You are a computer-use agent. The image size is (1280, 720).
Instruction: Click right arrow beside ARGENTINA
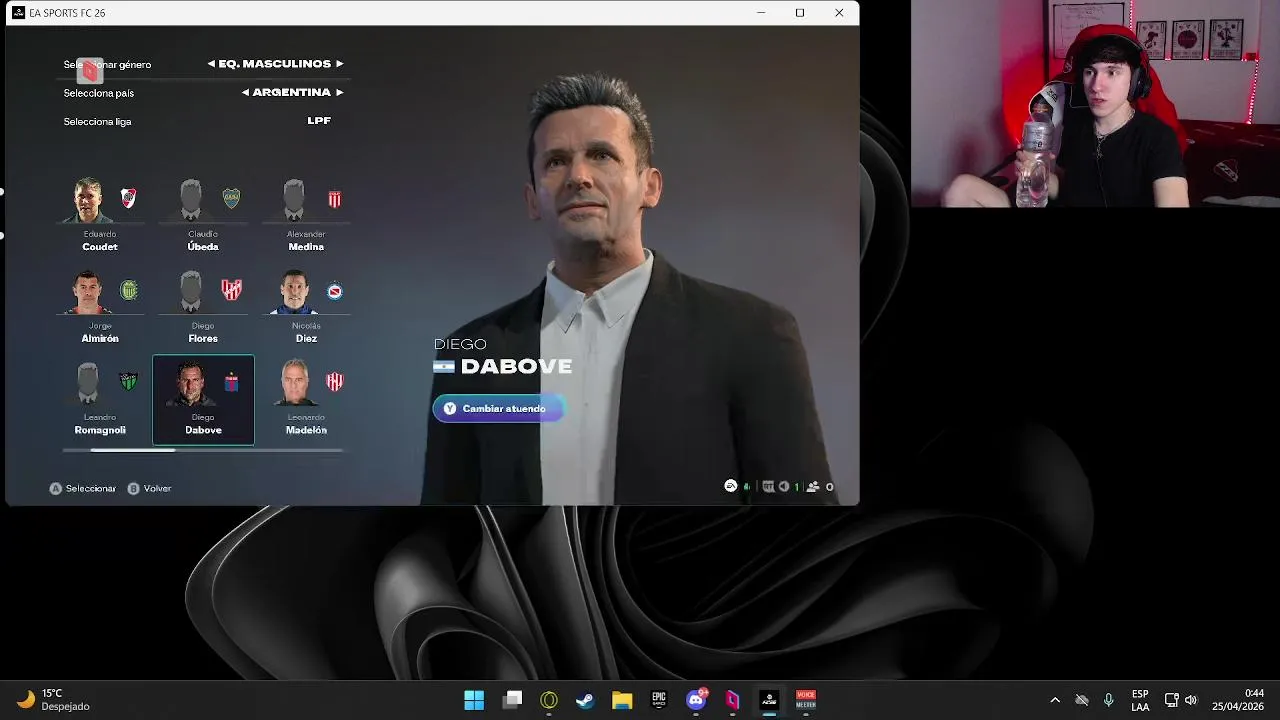point(339,92)
